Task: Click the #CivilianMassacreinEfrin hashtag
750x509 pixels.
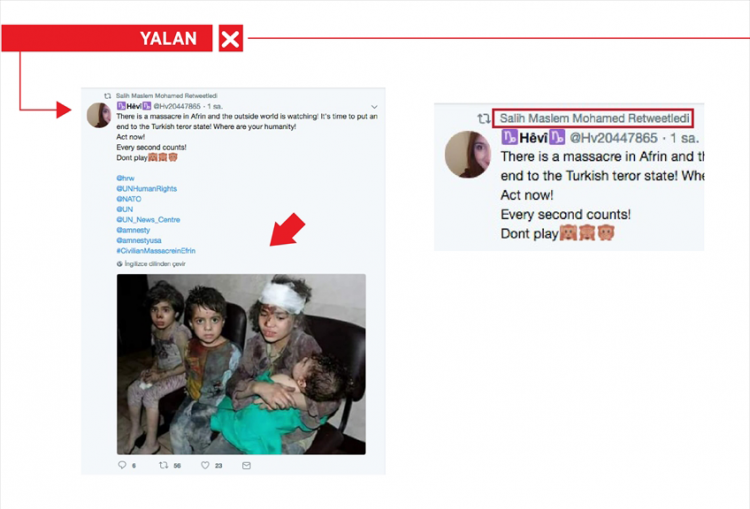Action: click(x=156, y=251)
